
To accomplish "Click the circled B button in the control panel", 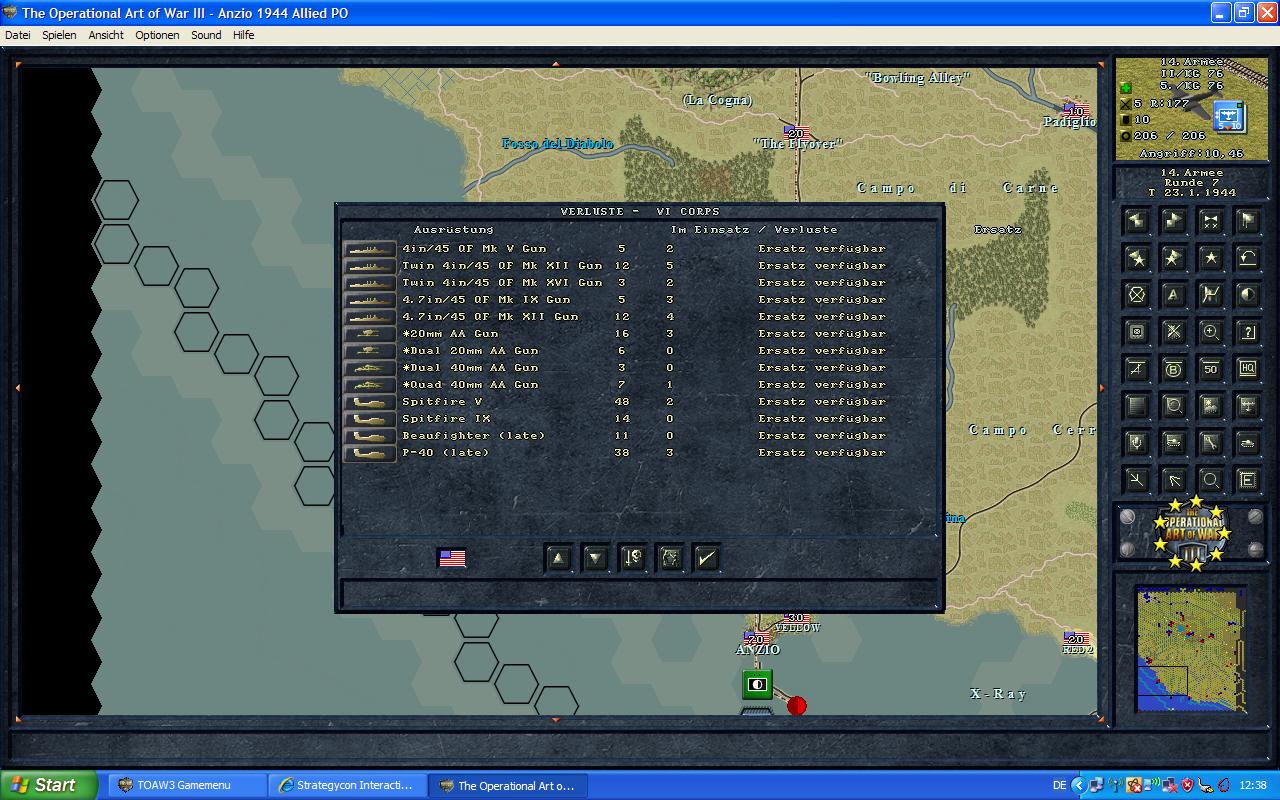I will (1173, 369).
